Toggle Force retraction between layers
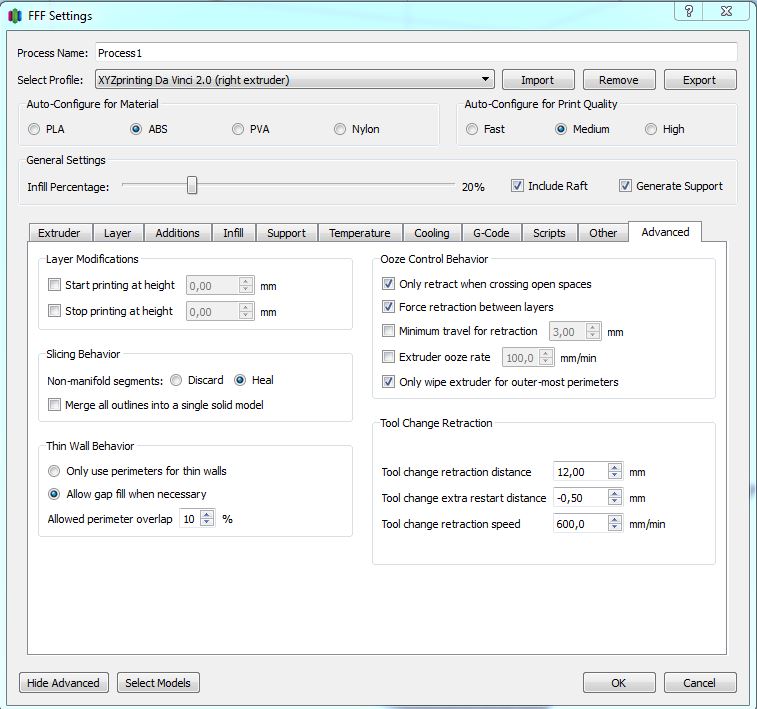 (389, 307)
